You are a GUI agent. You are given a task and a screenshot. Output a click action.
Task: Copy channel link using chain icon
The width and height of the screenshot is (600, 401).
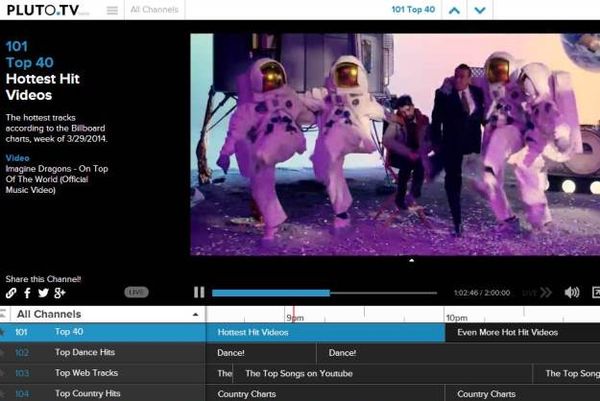11,293
